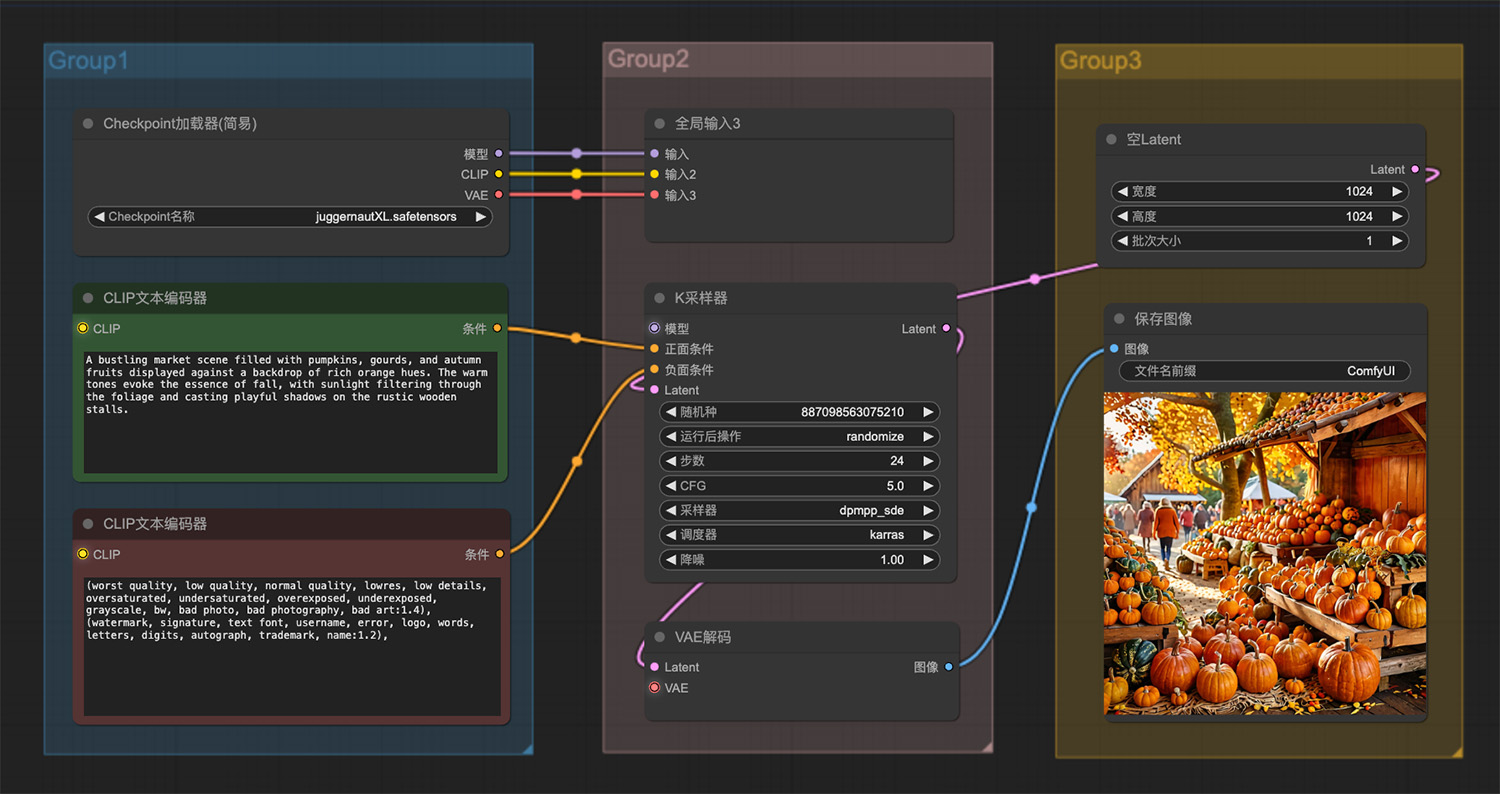The height and width of the screenshot is (794, 1500).
Task: Click the 降噪 value 1.00
Action: click(892, 560)
